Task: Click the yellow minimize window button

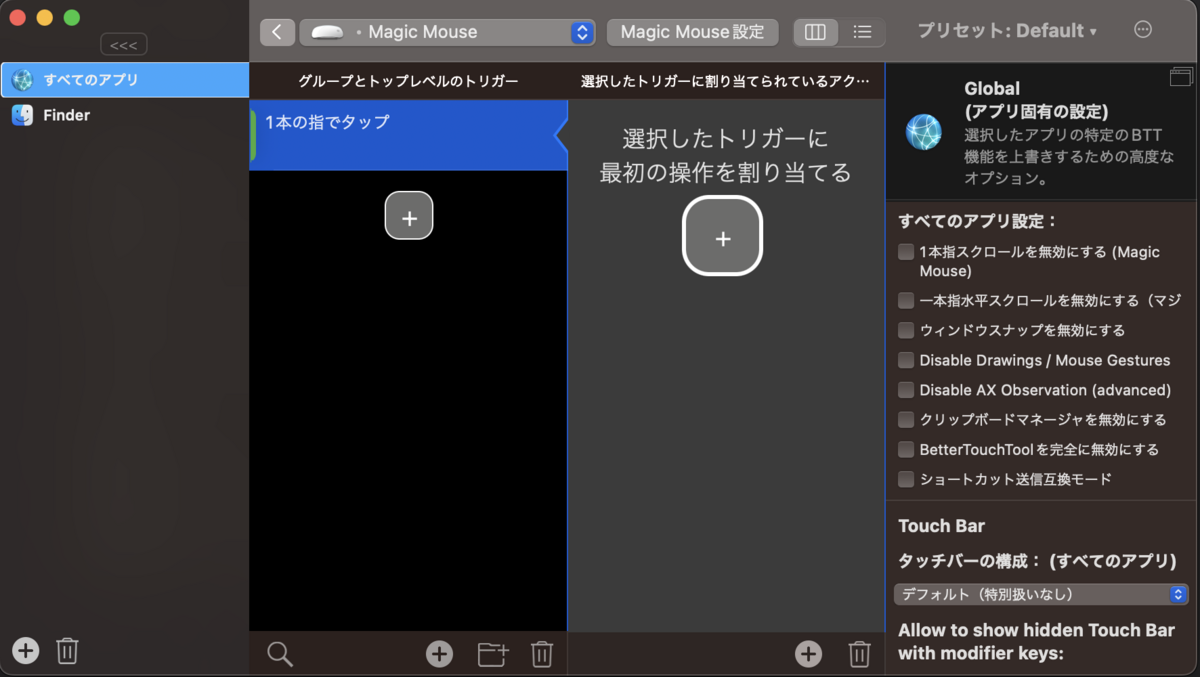Action: pyautogui.click(x=44, y=18)
